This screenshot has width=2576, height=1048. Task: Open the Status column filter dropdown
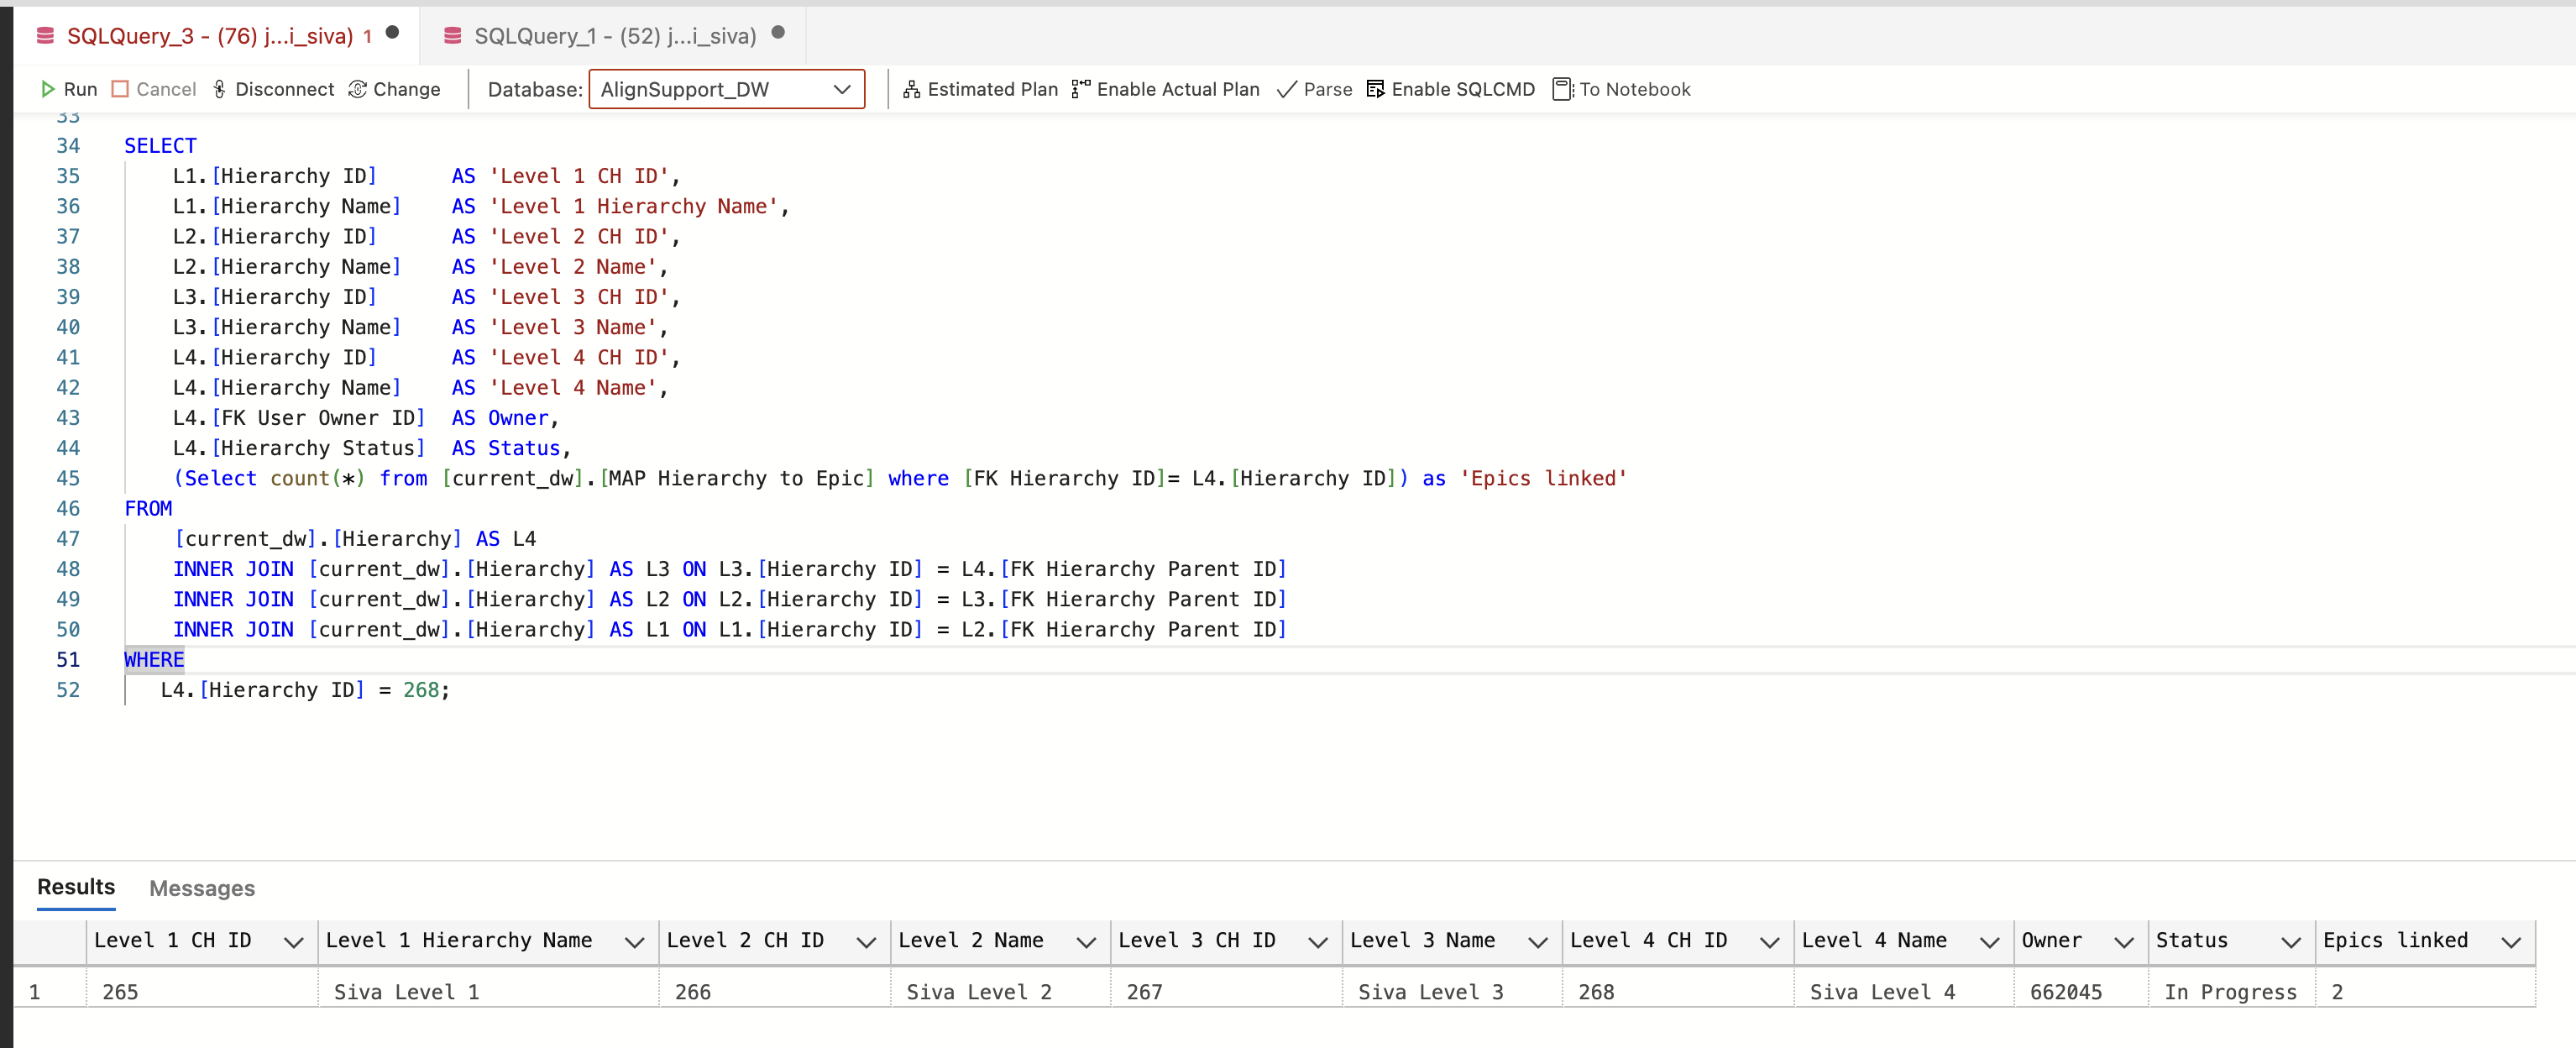[x=2291, y=941]
